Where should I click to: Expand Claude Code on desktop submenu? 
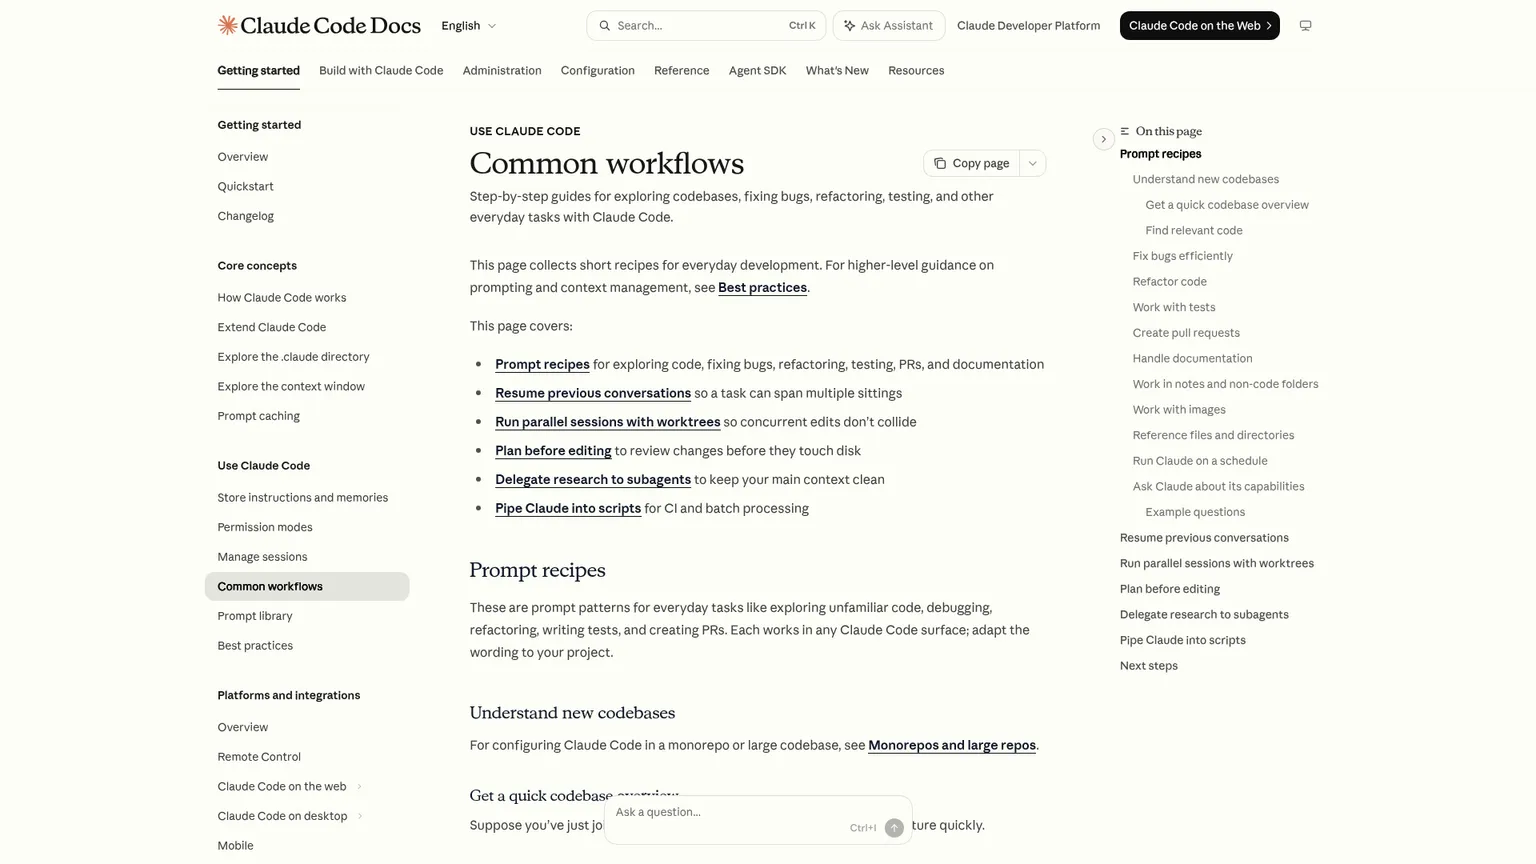[360, 816]
